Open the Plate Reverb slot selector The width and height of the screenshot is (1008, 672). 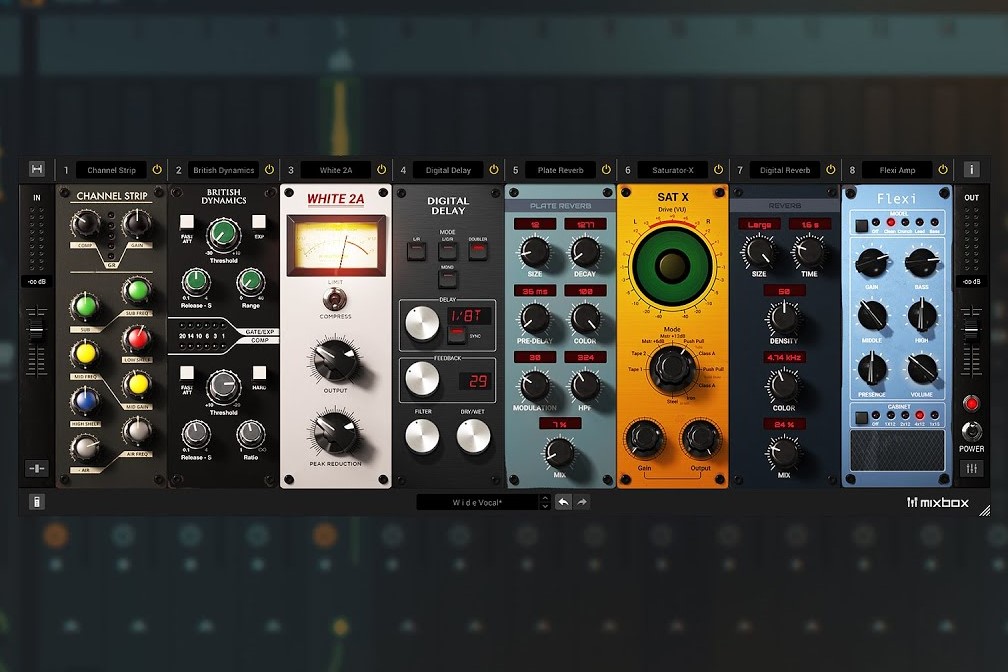[561, 170]
